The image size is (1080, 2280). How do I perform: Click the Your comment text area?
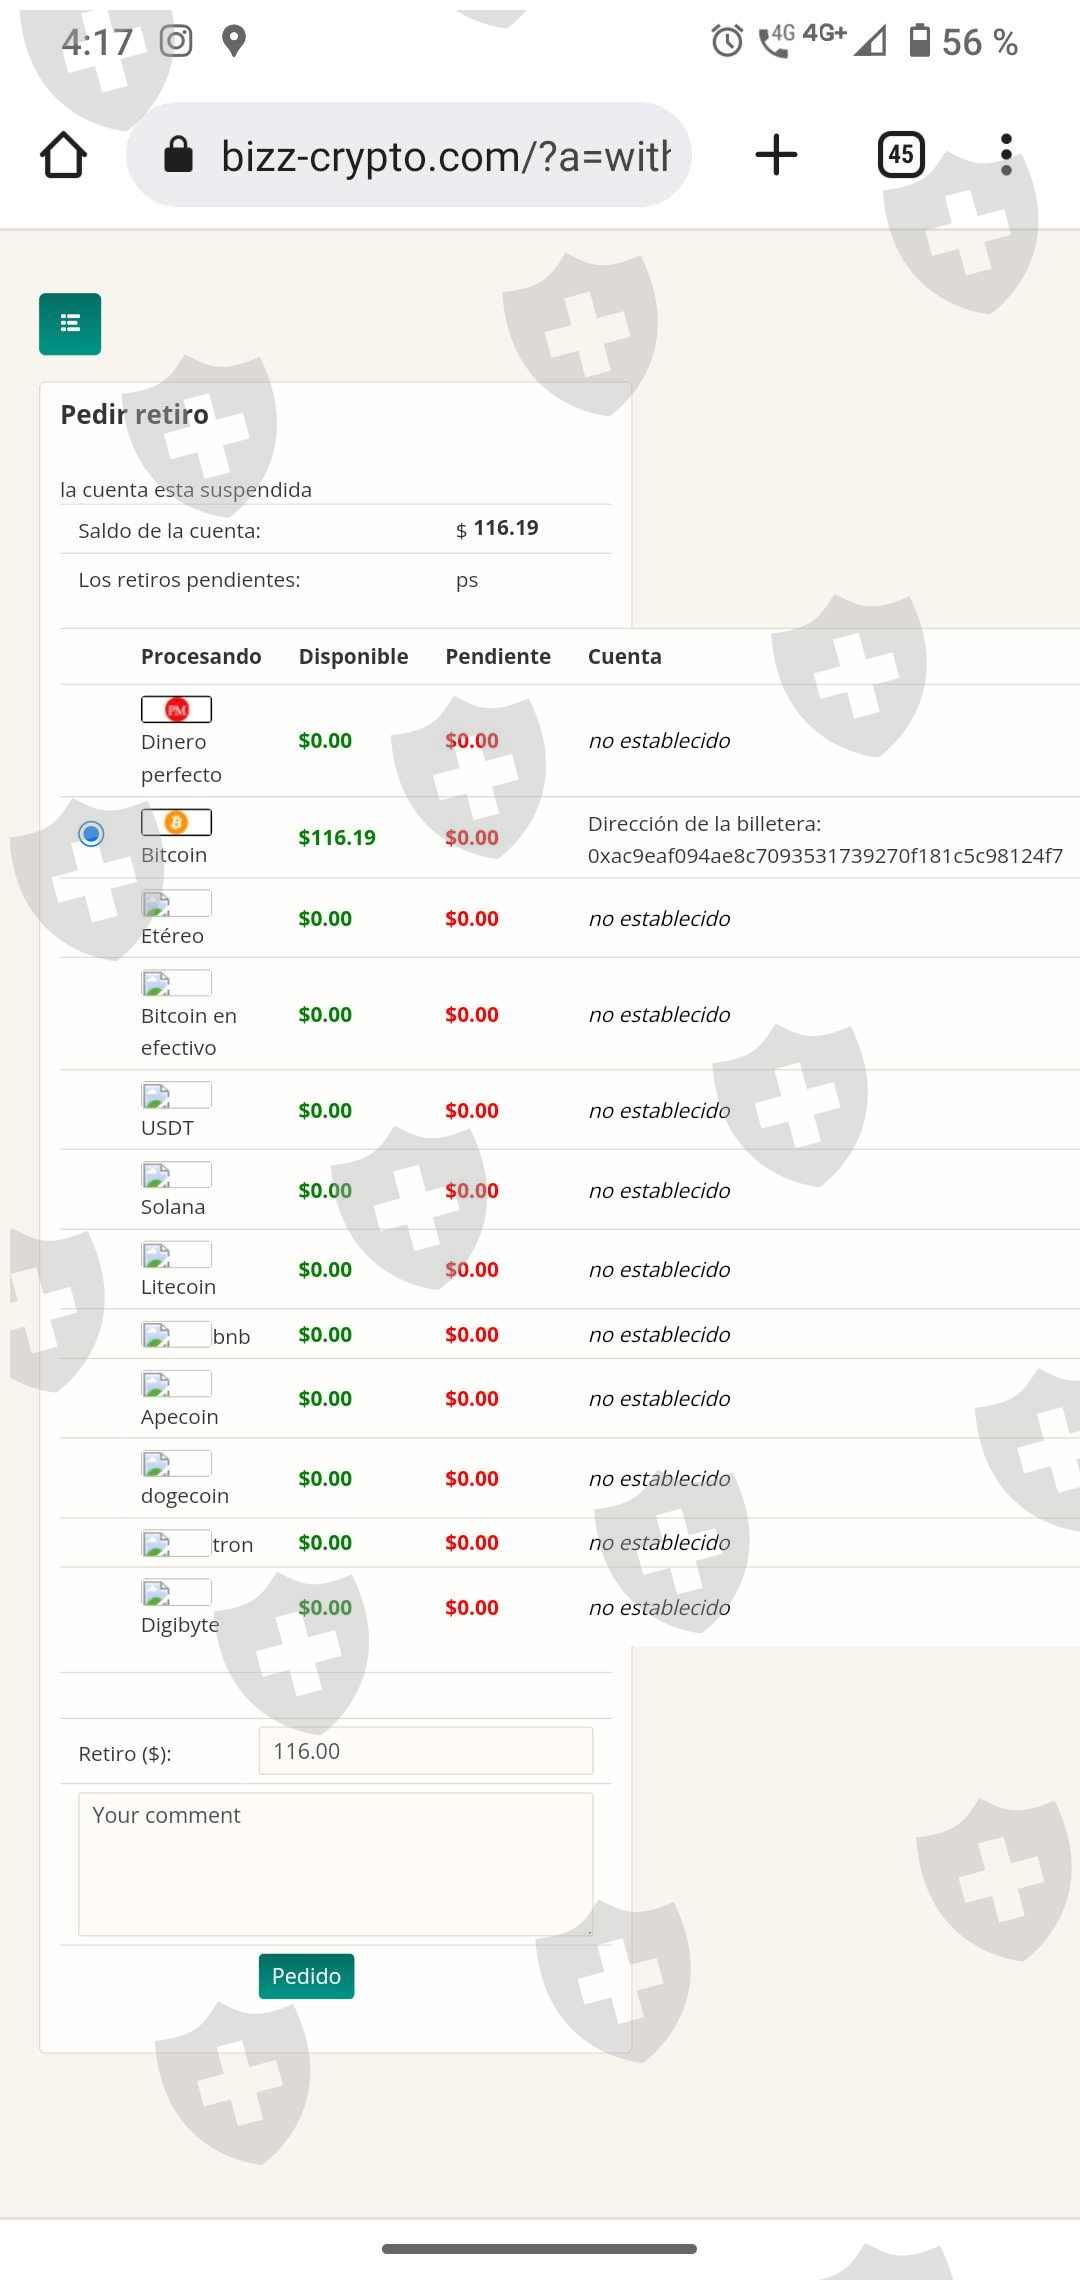pos(336,1864)
